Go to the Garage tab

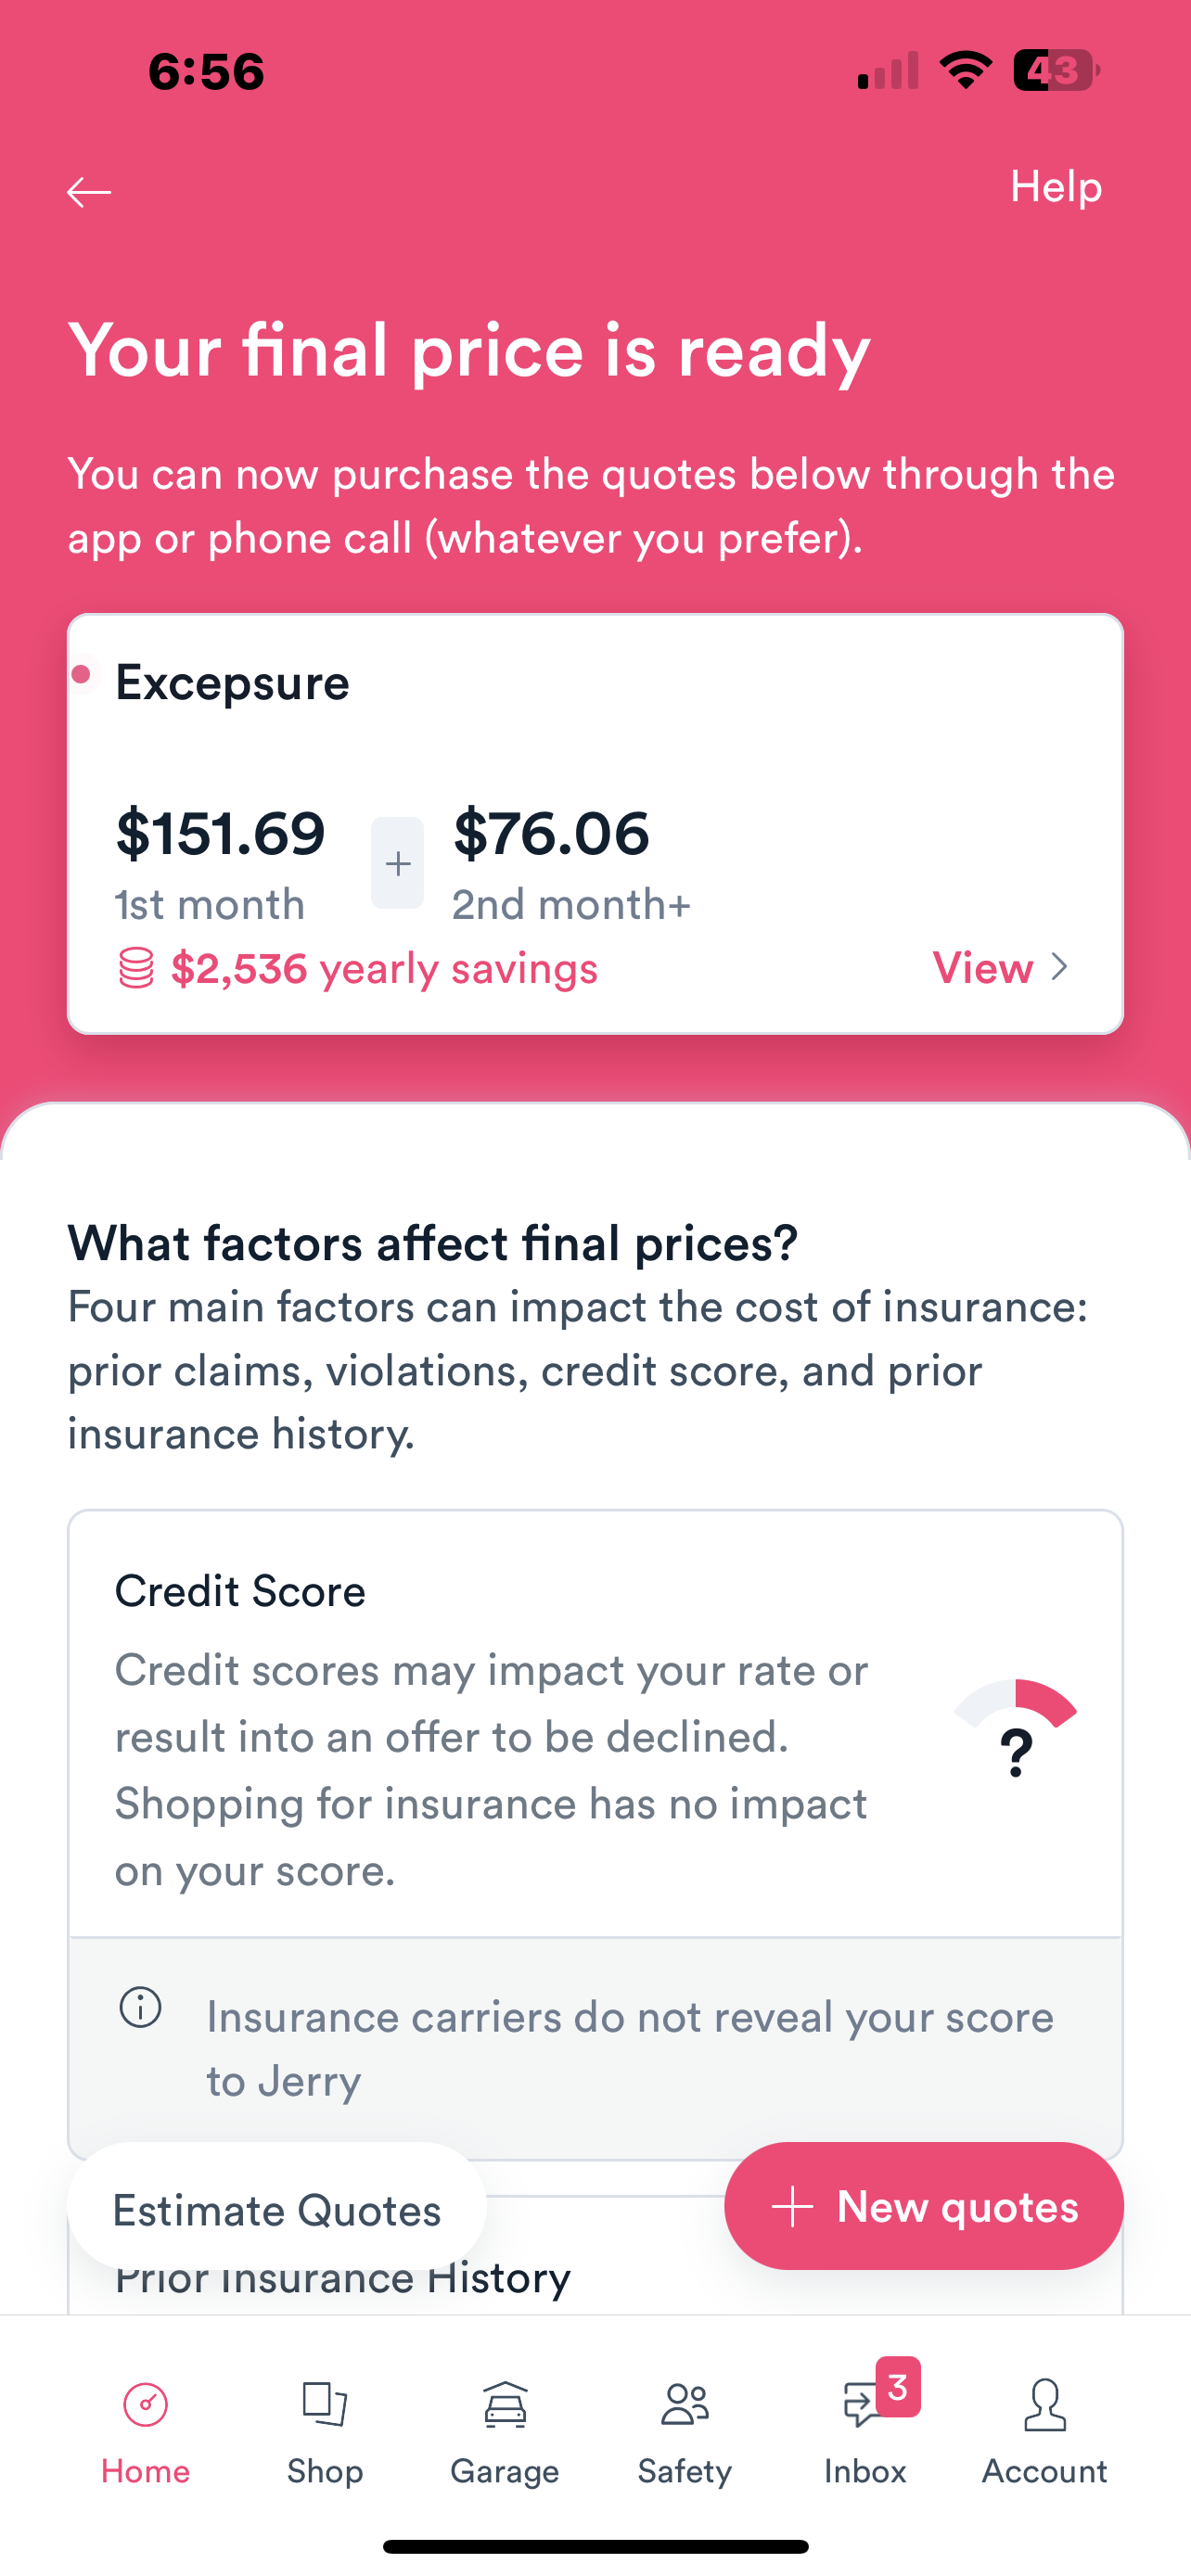coord(505,2432)
